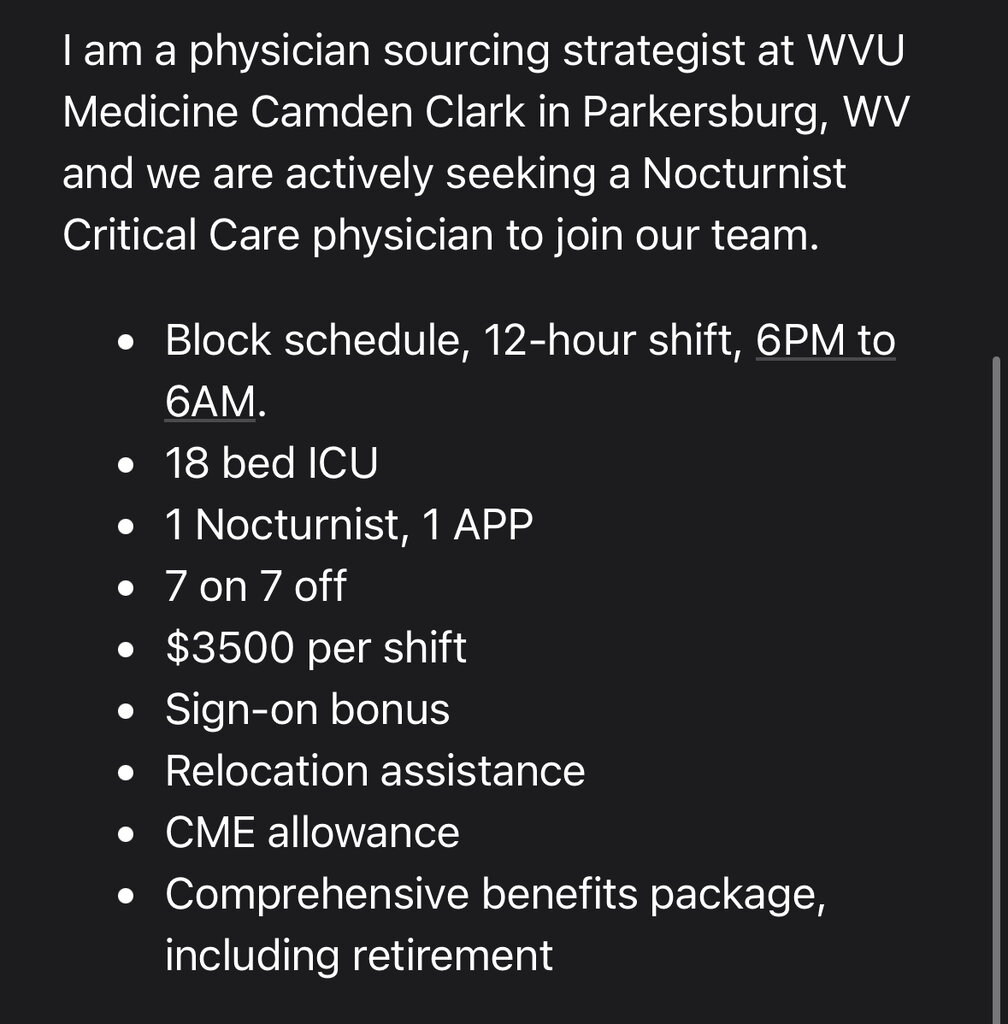The height and width of the screenshot is (1024, 1008).
Task: Click the bullet dot beside "Sign-on bonus"
Action: 126,711
